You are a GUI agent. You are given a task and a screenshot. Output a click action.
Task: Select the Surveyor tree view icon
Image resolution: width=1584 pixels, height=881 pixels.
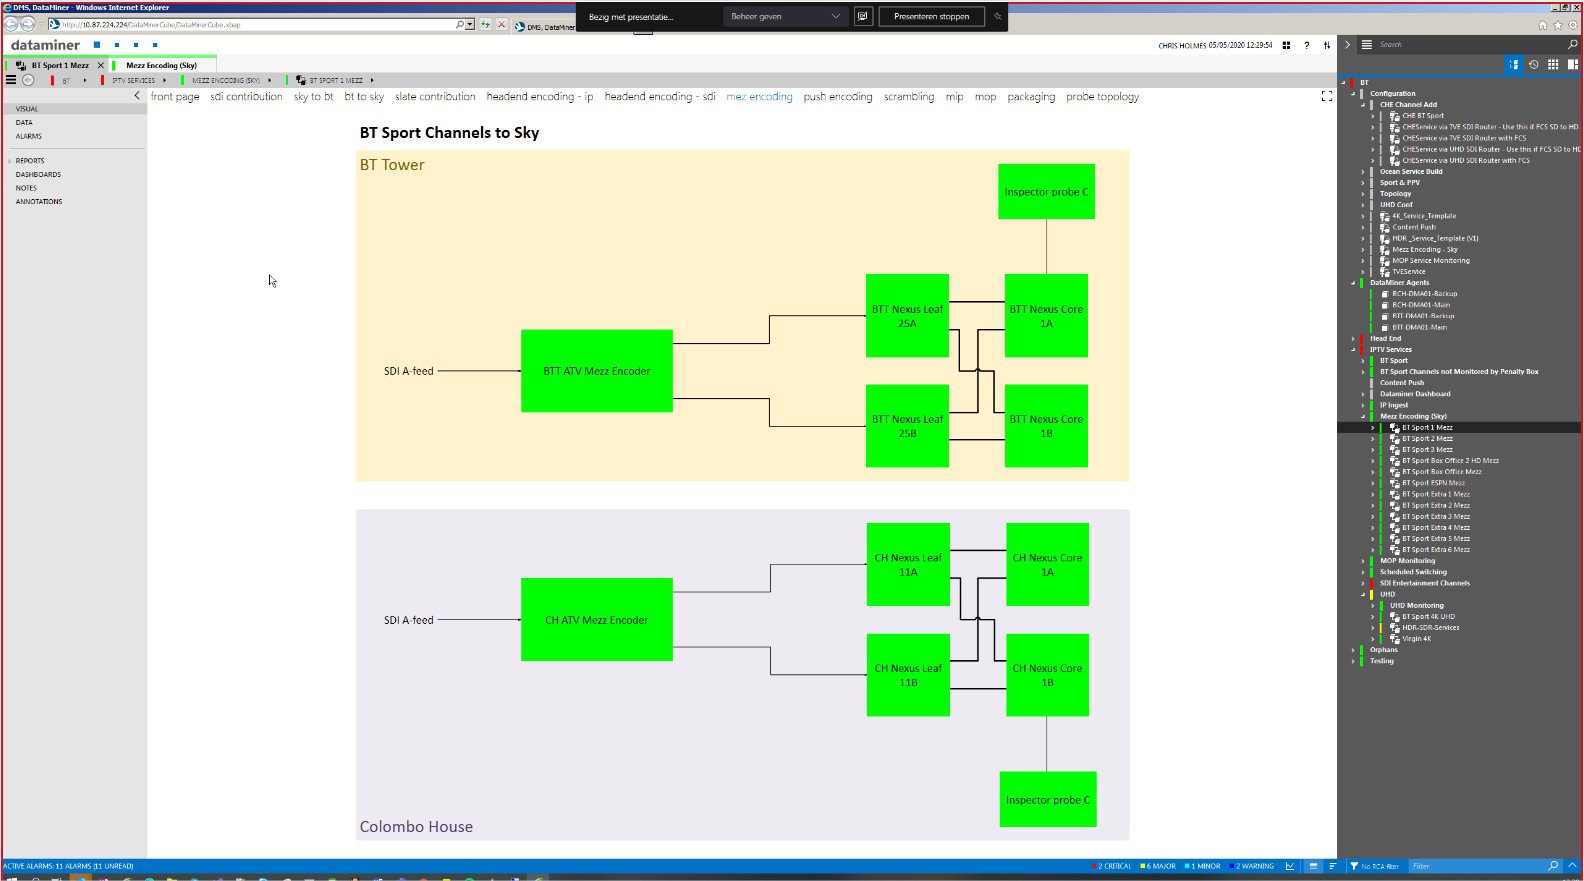click(1514, 64)
